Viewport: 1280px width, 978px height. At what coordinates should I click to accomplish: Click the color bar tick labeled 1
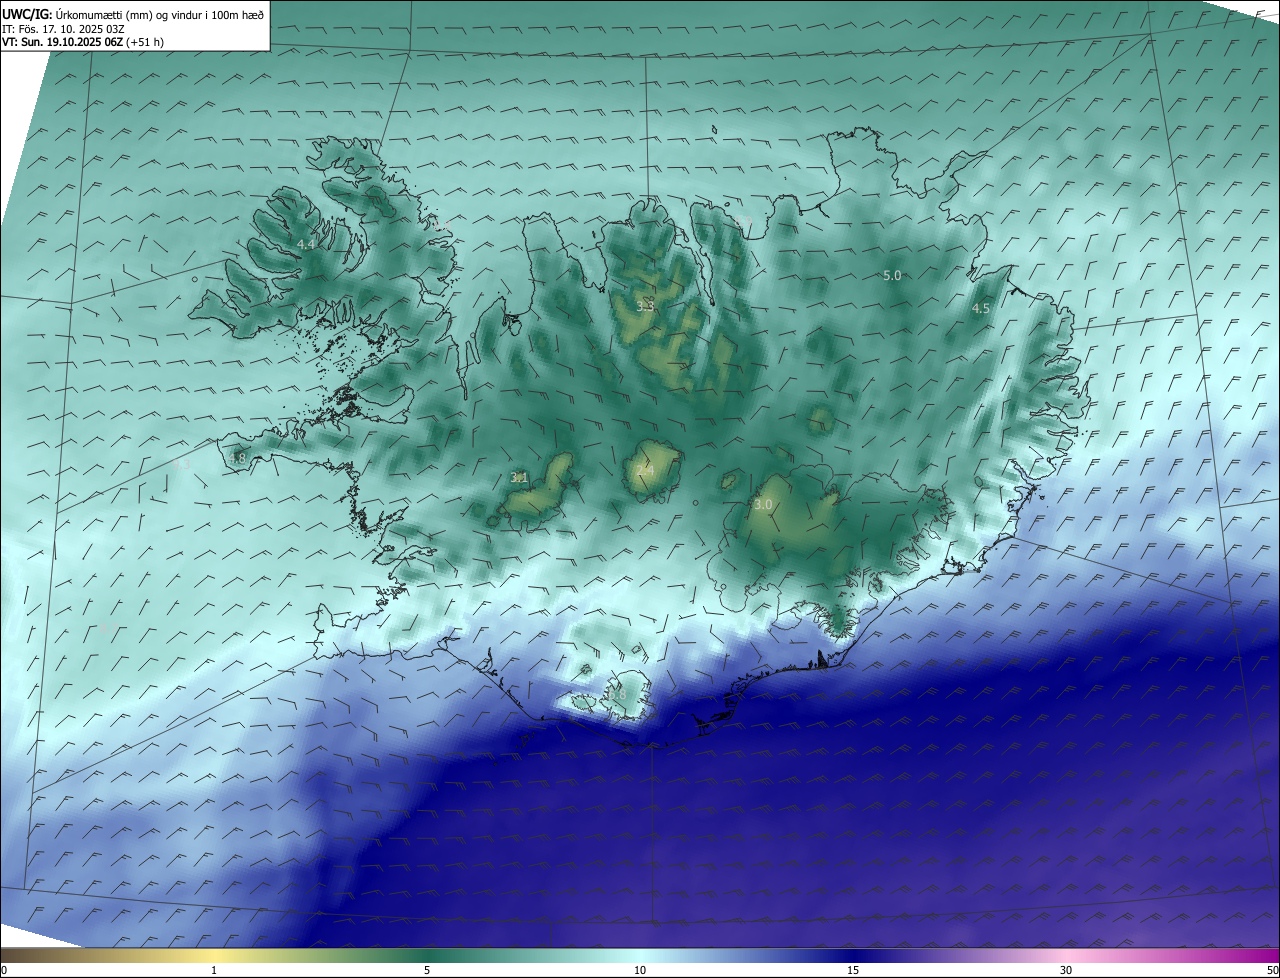tap(214, 970)
